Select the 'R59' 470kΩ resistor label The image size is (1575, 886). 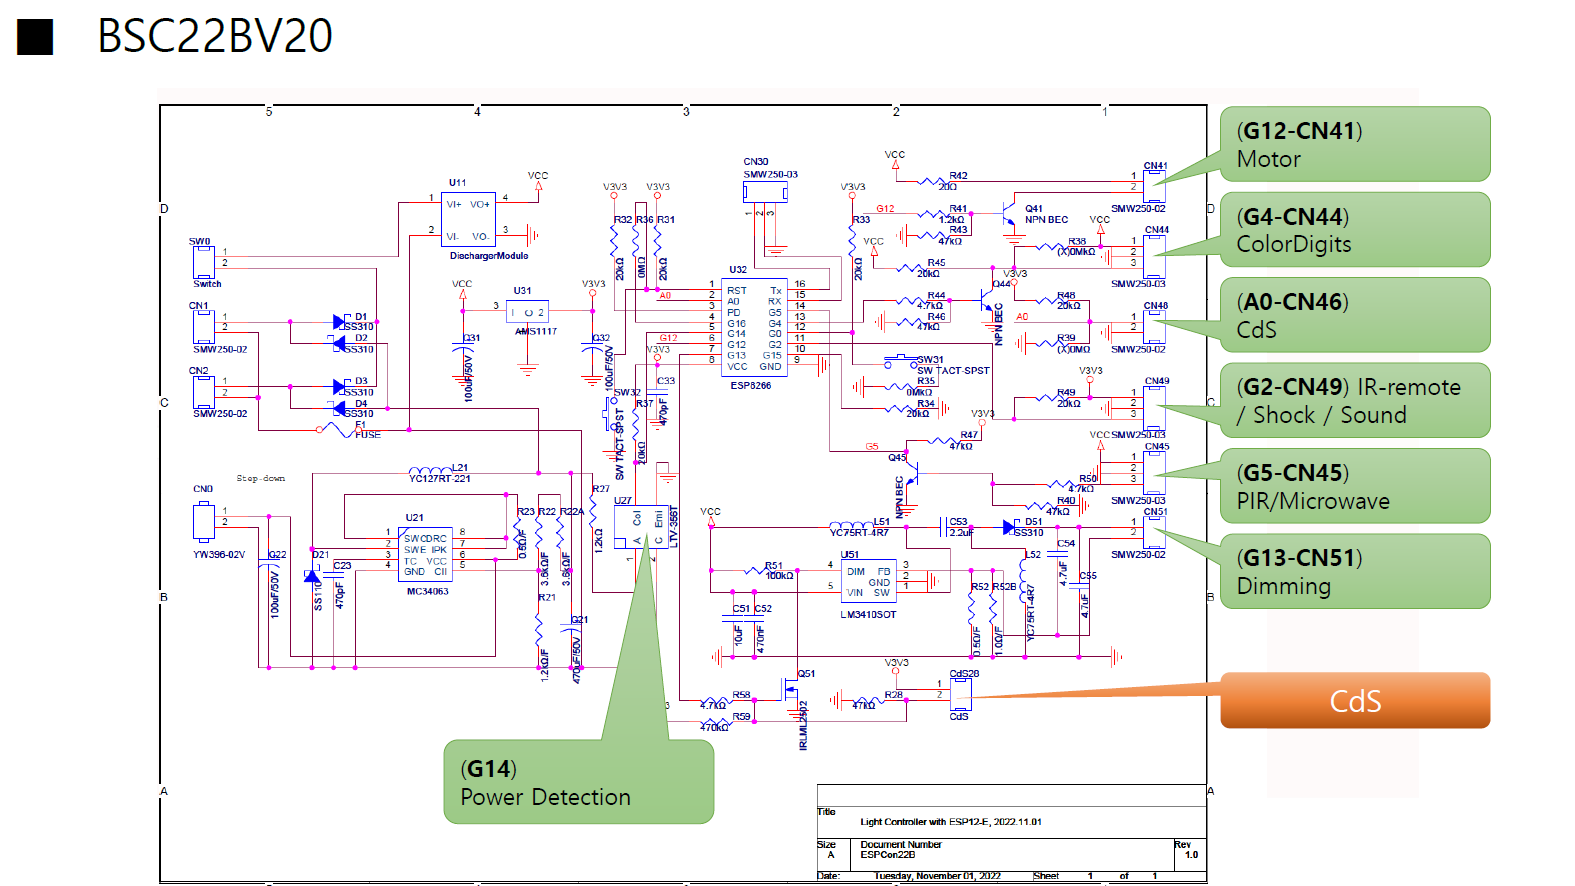741,717
